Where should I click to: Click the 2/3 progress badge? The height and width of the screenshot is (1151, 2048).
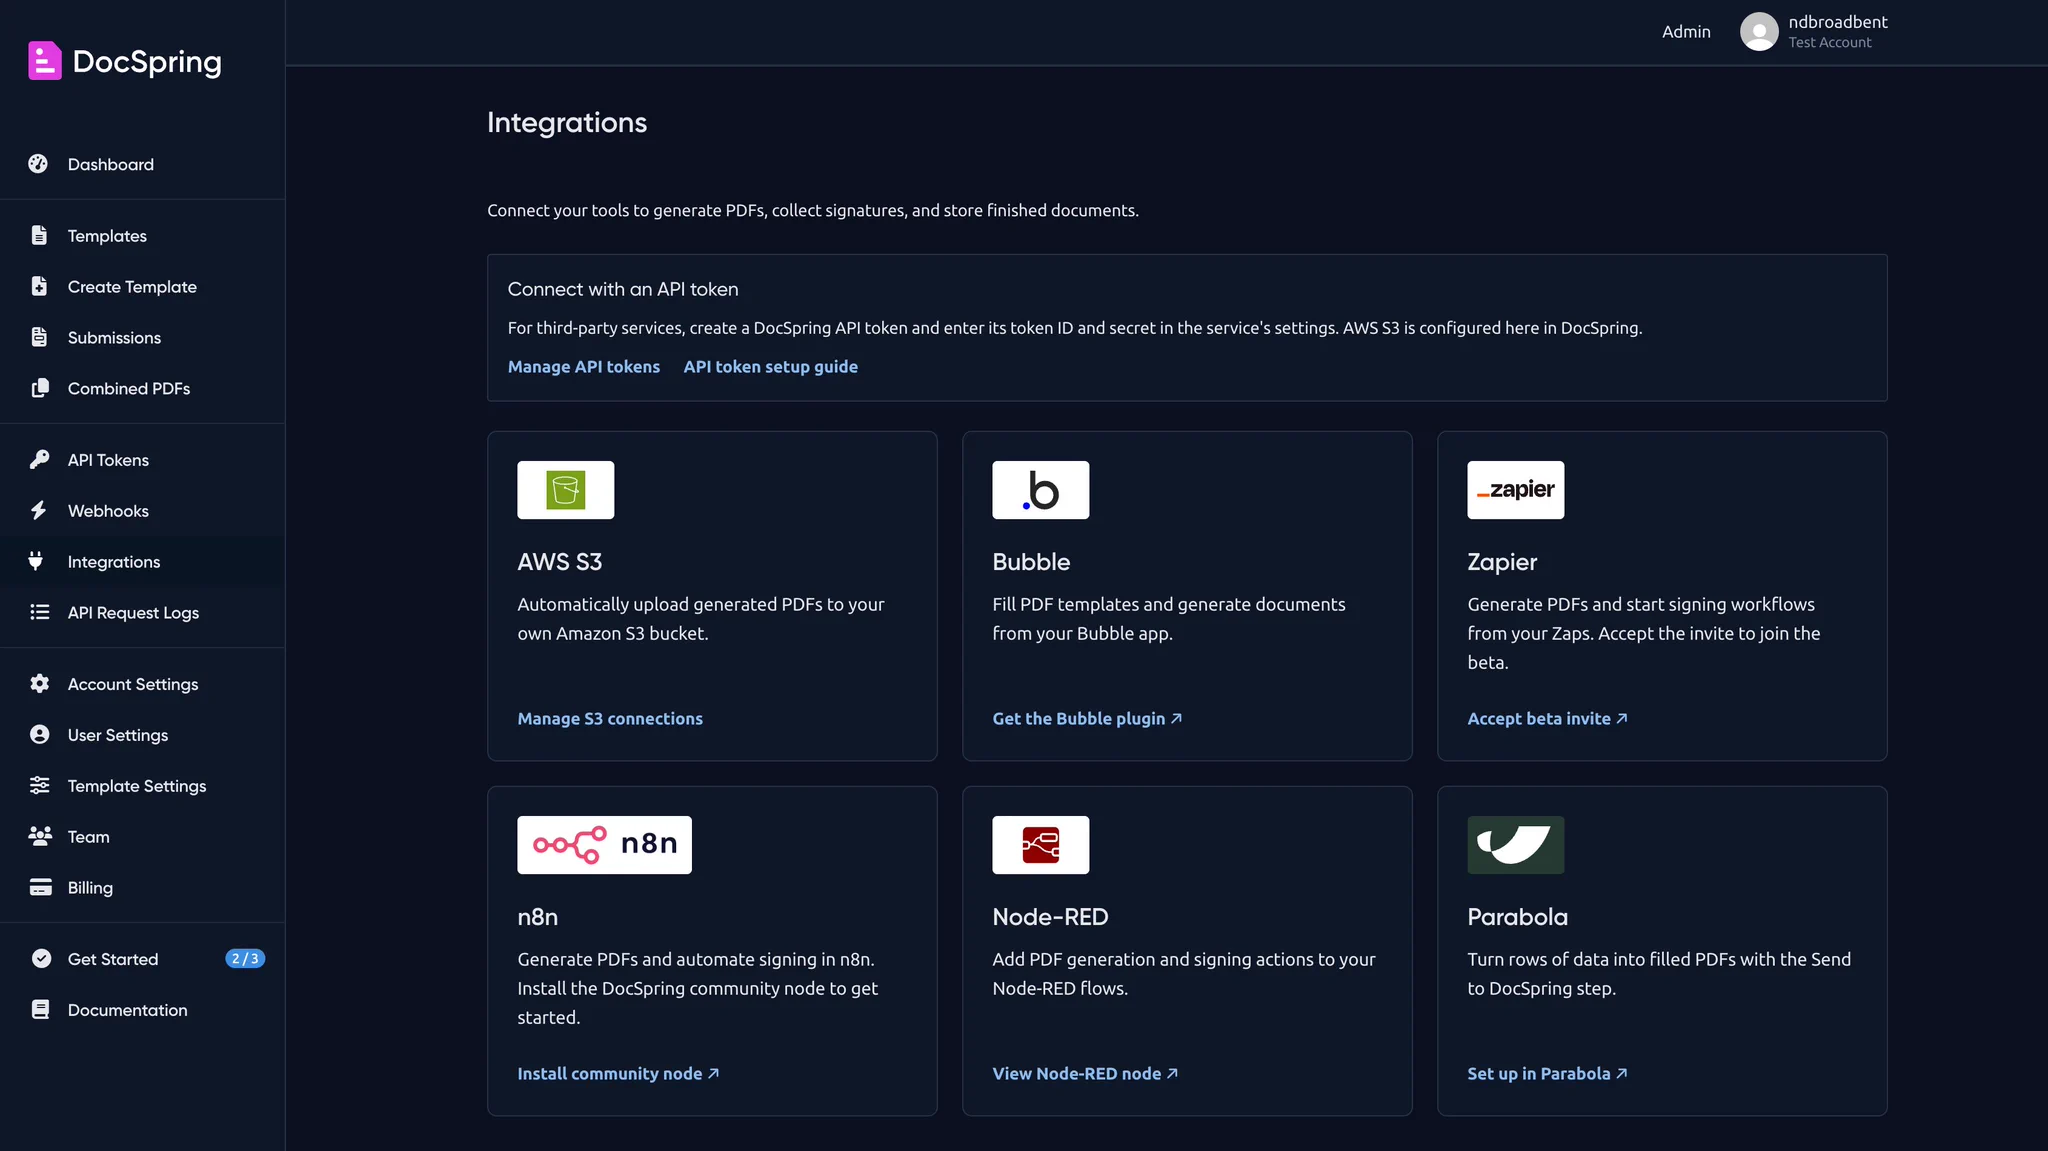pos(245,958)
